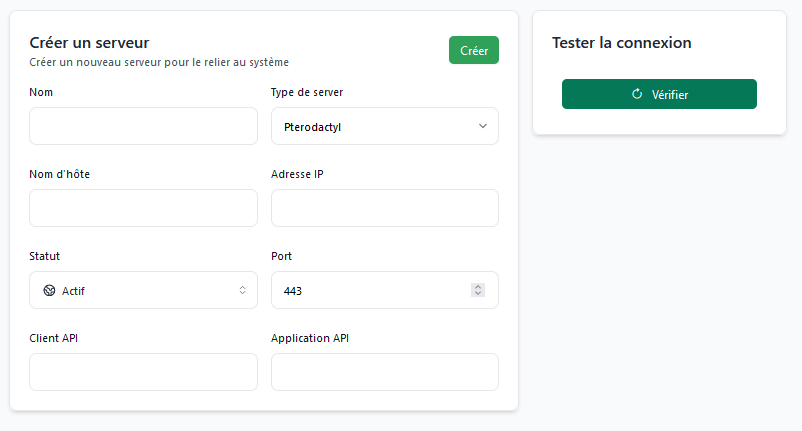Expand the Statut select box
This screenshot has width=802, height=431.
143,290
